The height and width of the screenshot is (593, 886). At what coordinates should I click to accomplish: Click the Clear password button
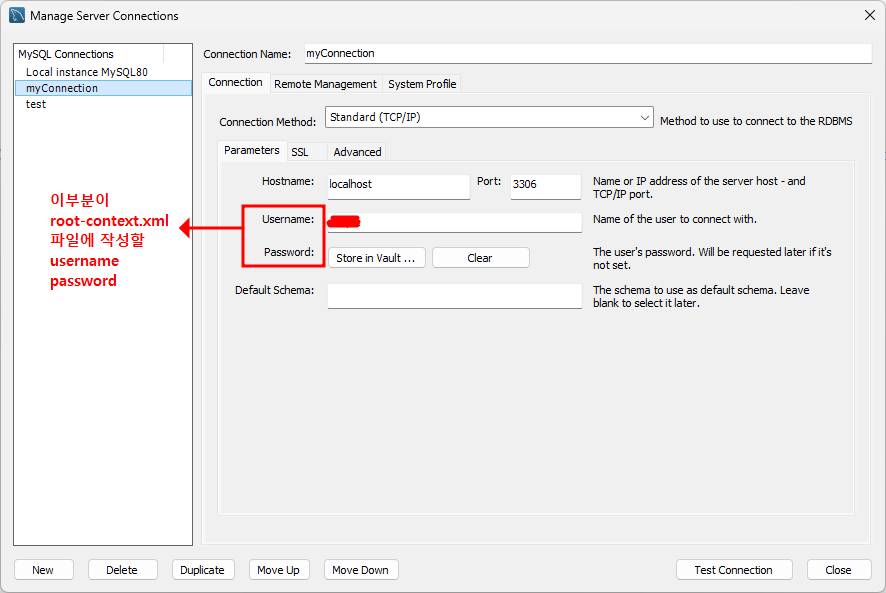tap(480, 258)
